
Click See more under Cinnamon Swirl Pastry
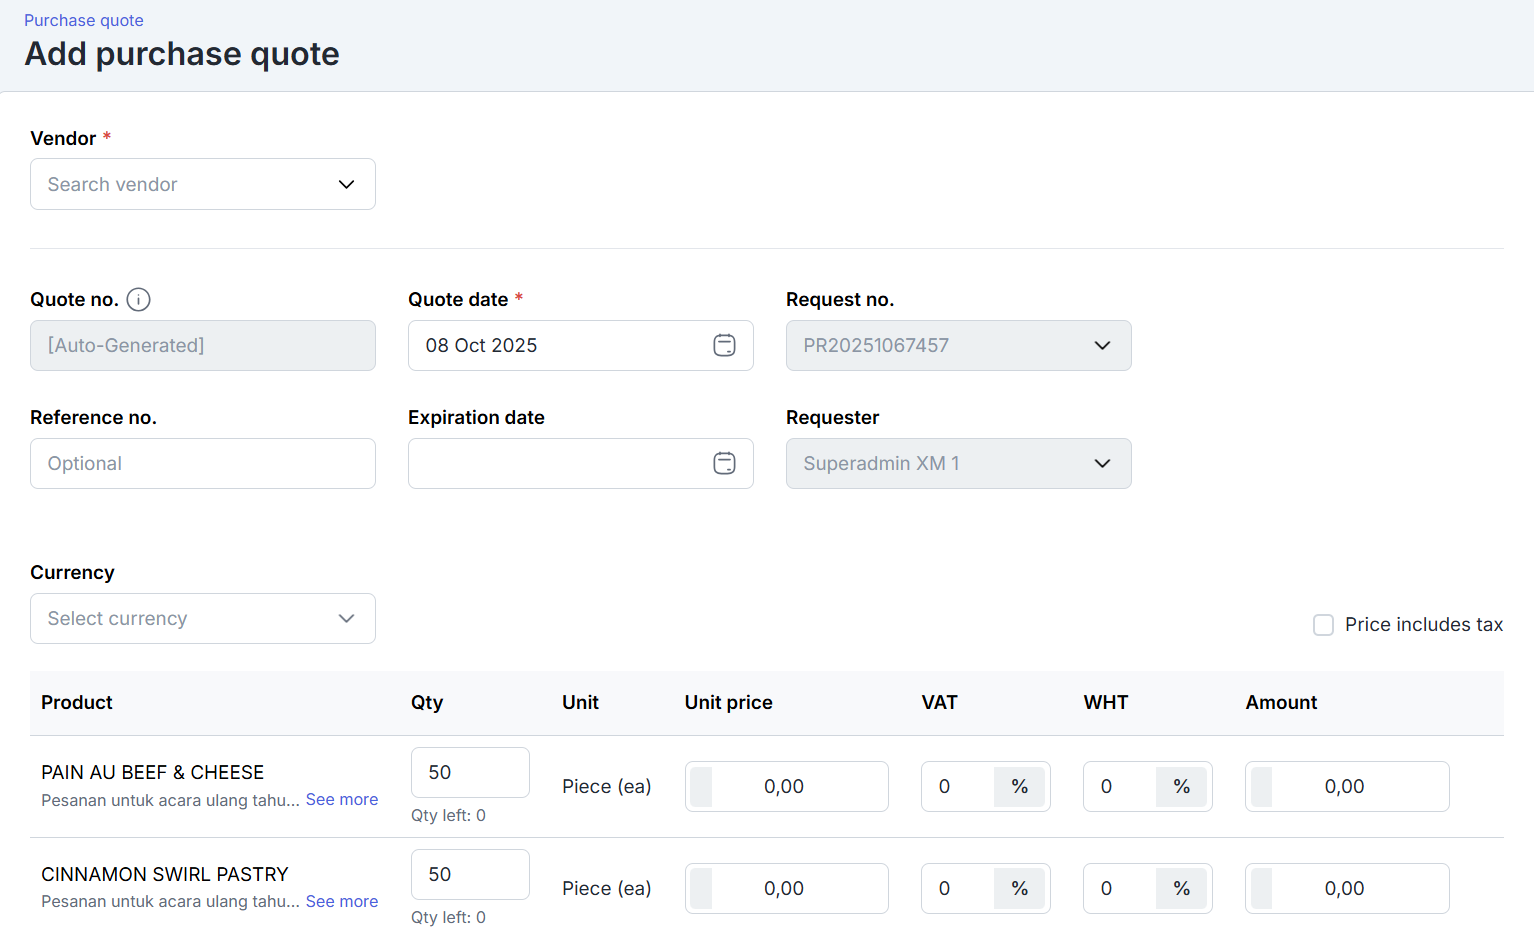[342, 902]
